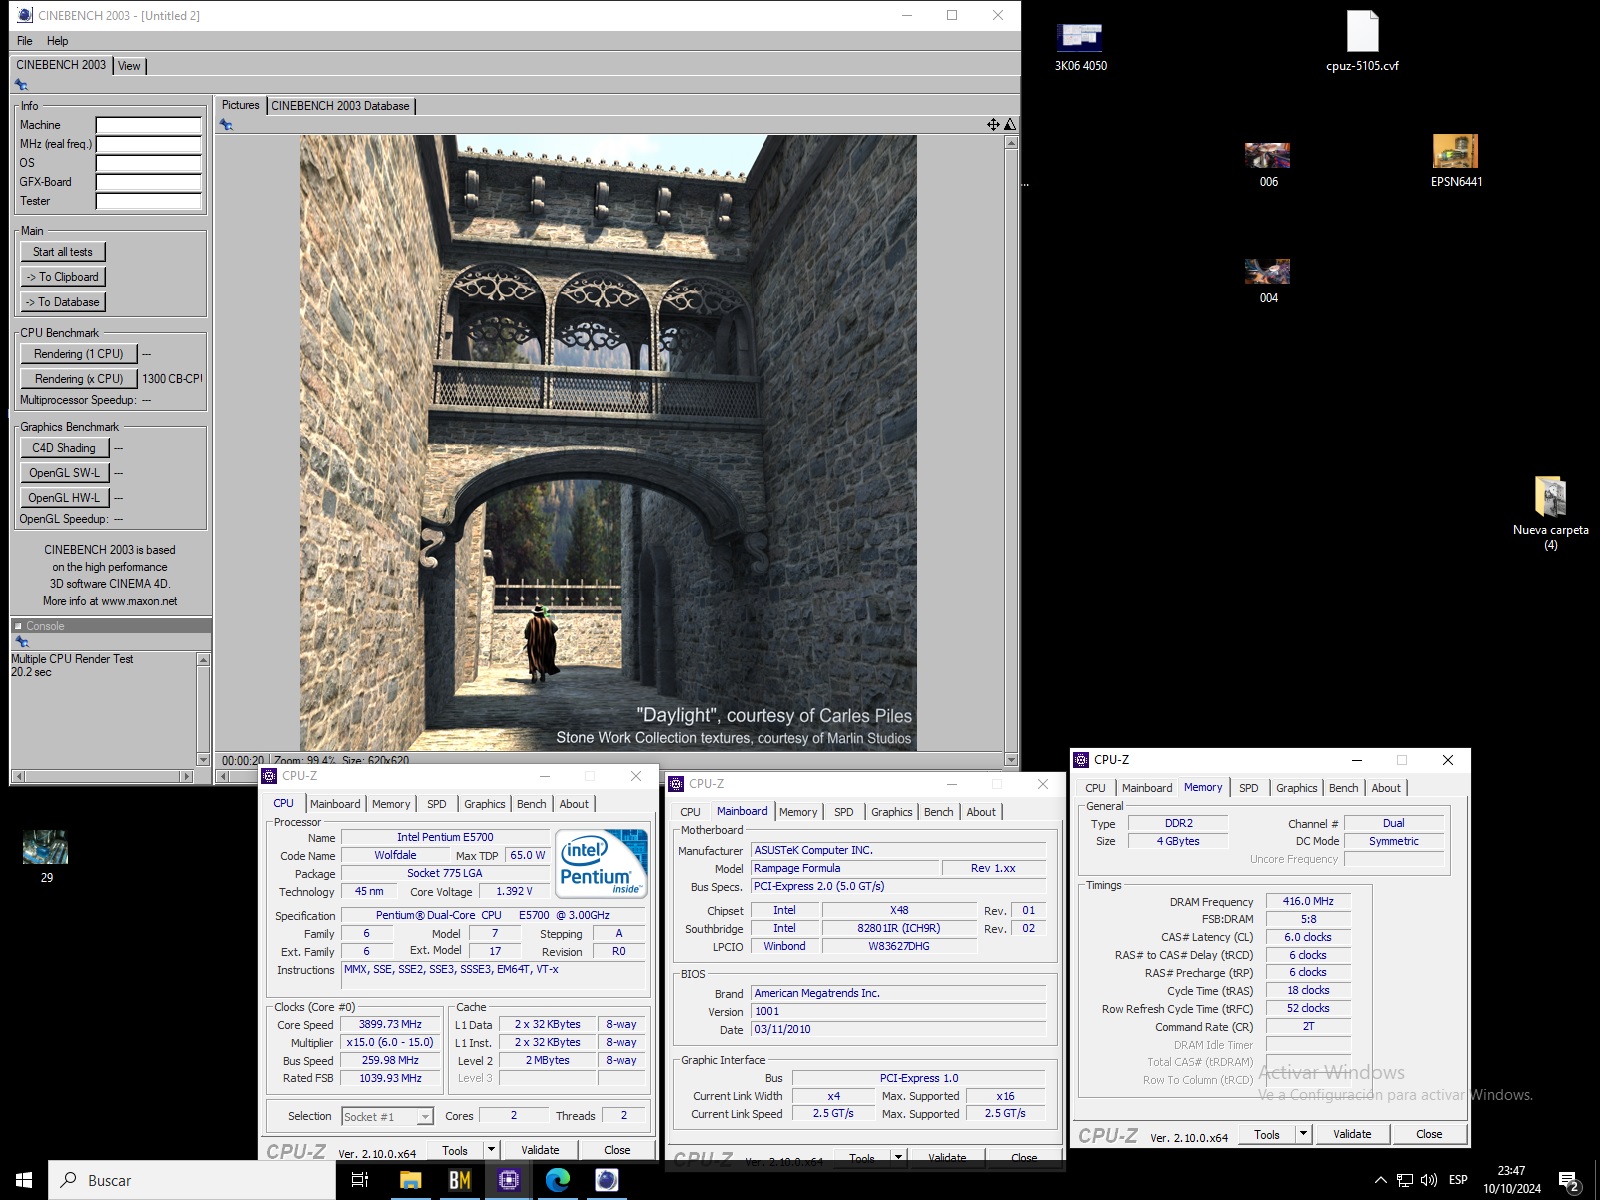Screen dimensions: 1600x1200
Task: Open the SPD tab in Memory CPU-Z window
Action: (x=1248, y=788)
